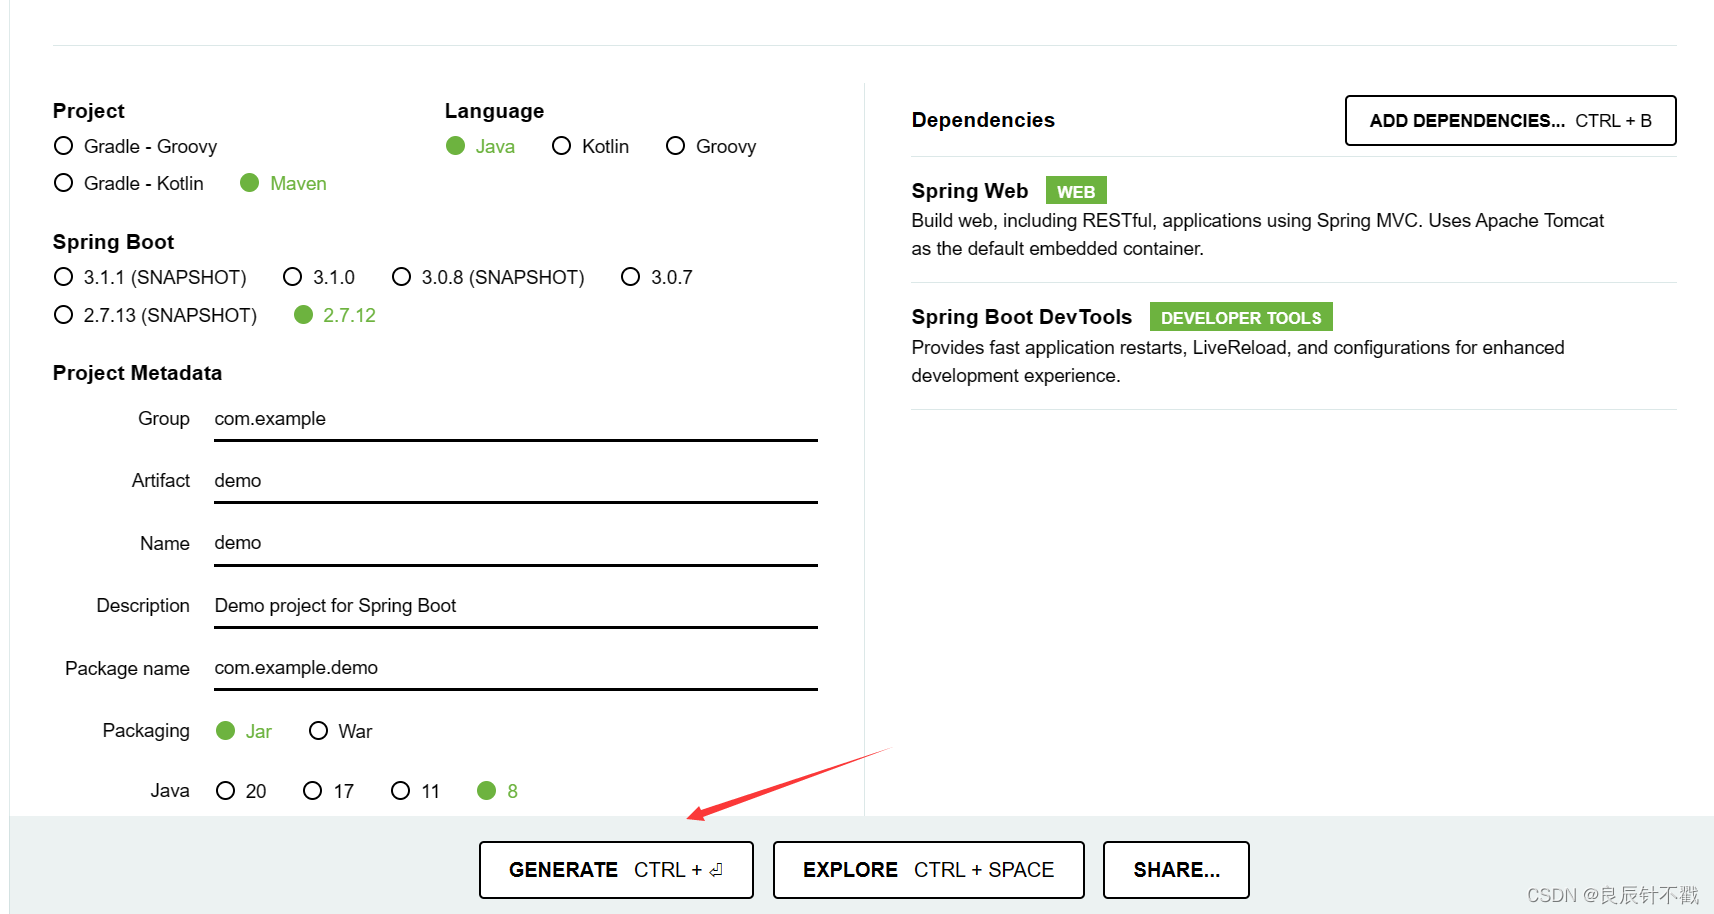Focus the Group input field
Image resolution: width=1714 pixels, height=914 pixels.
(x=516, y=419)
